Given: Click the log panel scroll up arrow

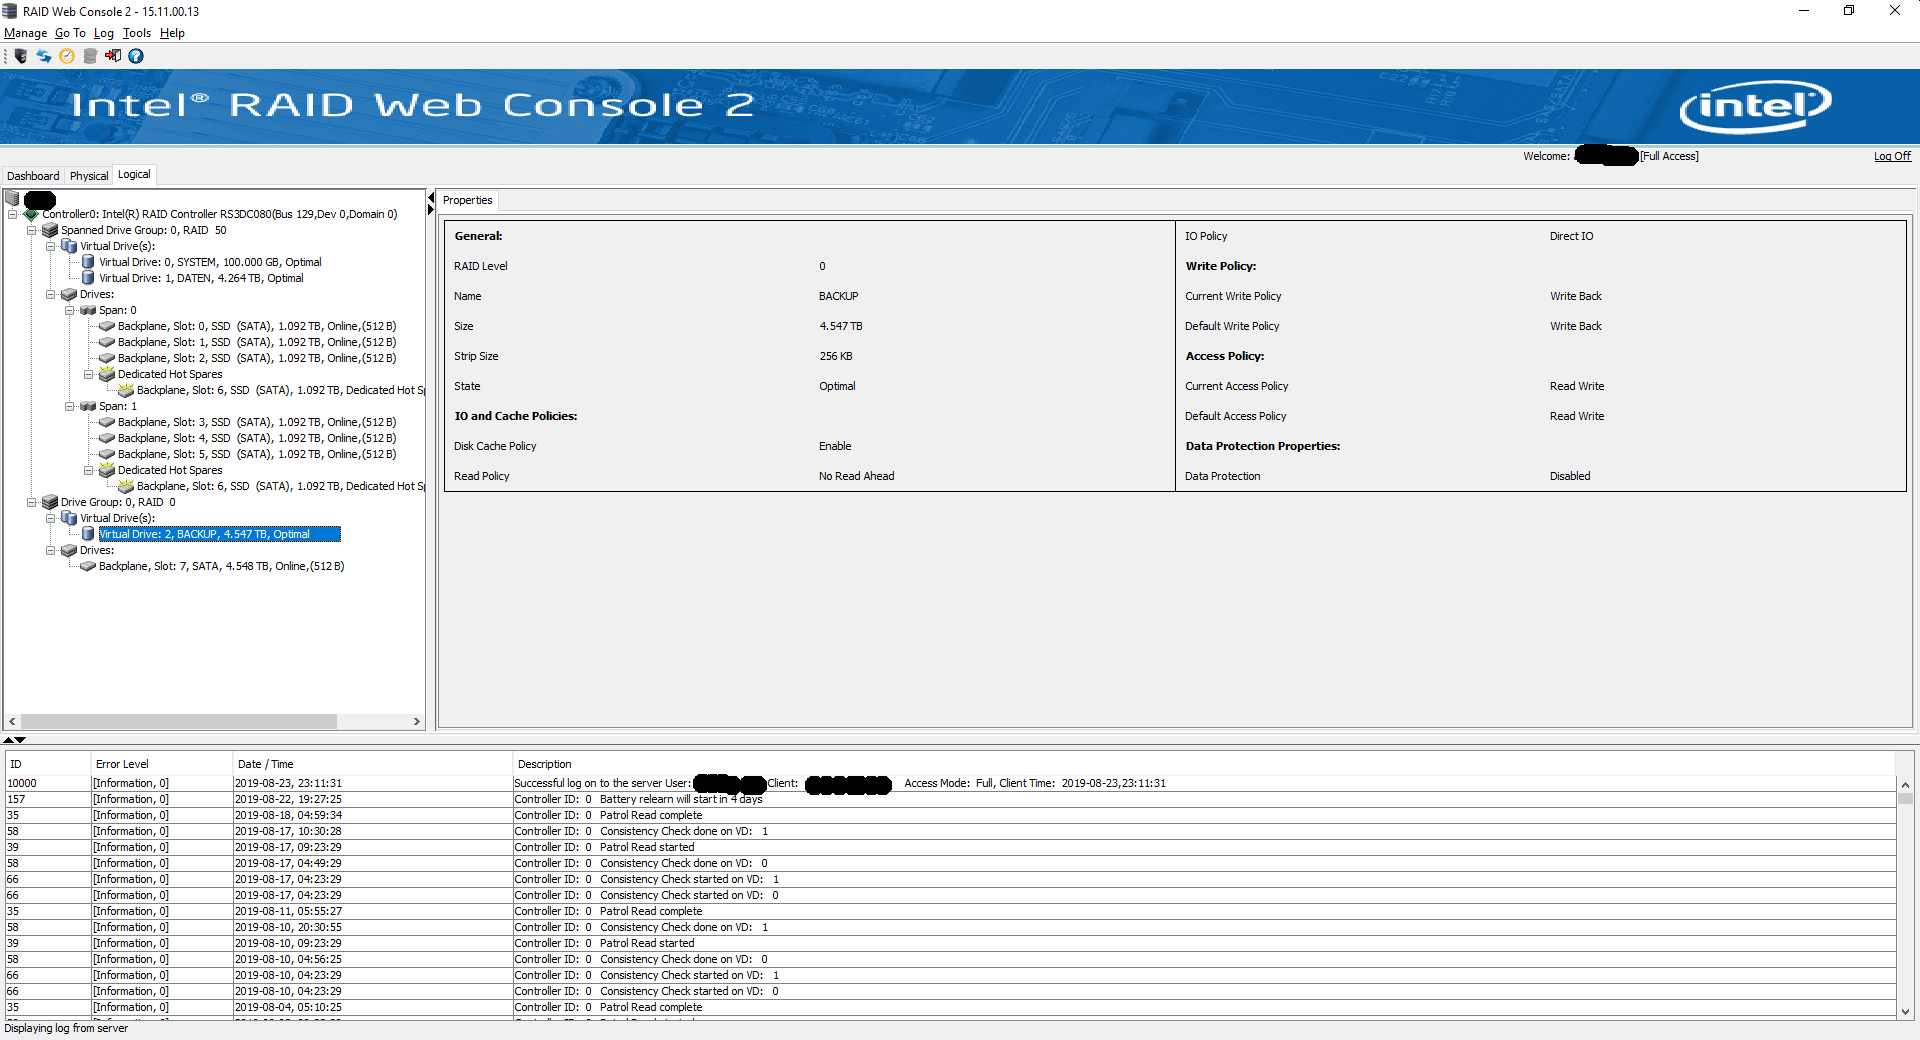Looking at the screenshot, I should click(x=1905, y=785).
